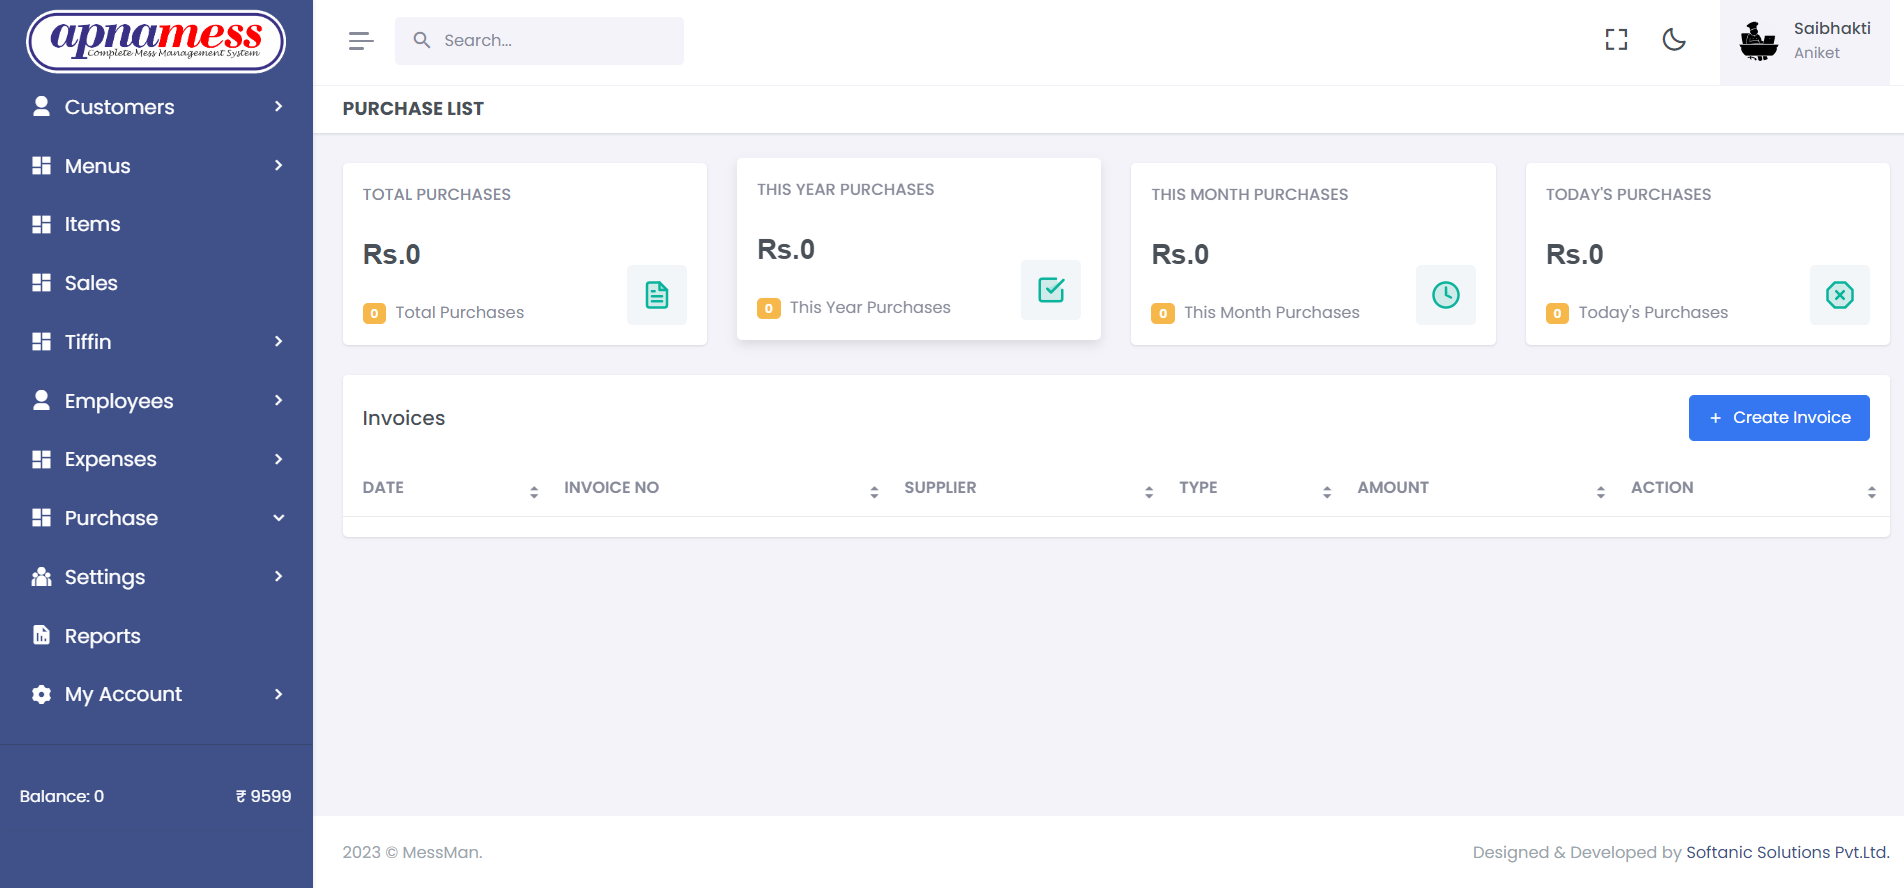1904x888 pixels.
Task: Click the Items grid icon in sidebar
Action: pyautogui.click(x=41, y=224)
